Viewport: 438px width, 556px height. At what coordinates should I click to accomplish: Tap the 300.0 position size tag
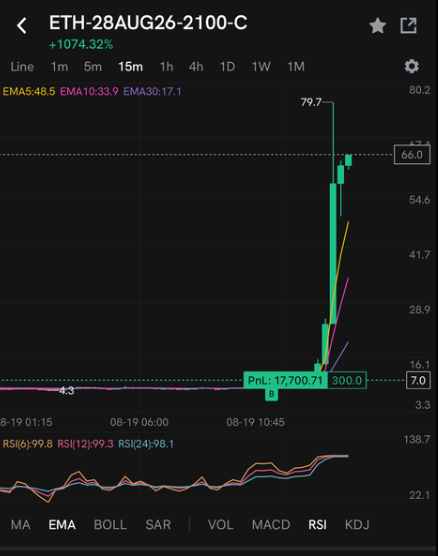pyautogui.click(x=347, y=380)
